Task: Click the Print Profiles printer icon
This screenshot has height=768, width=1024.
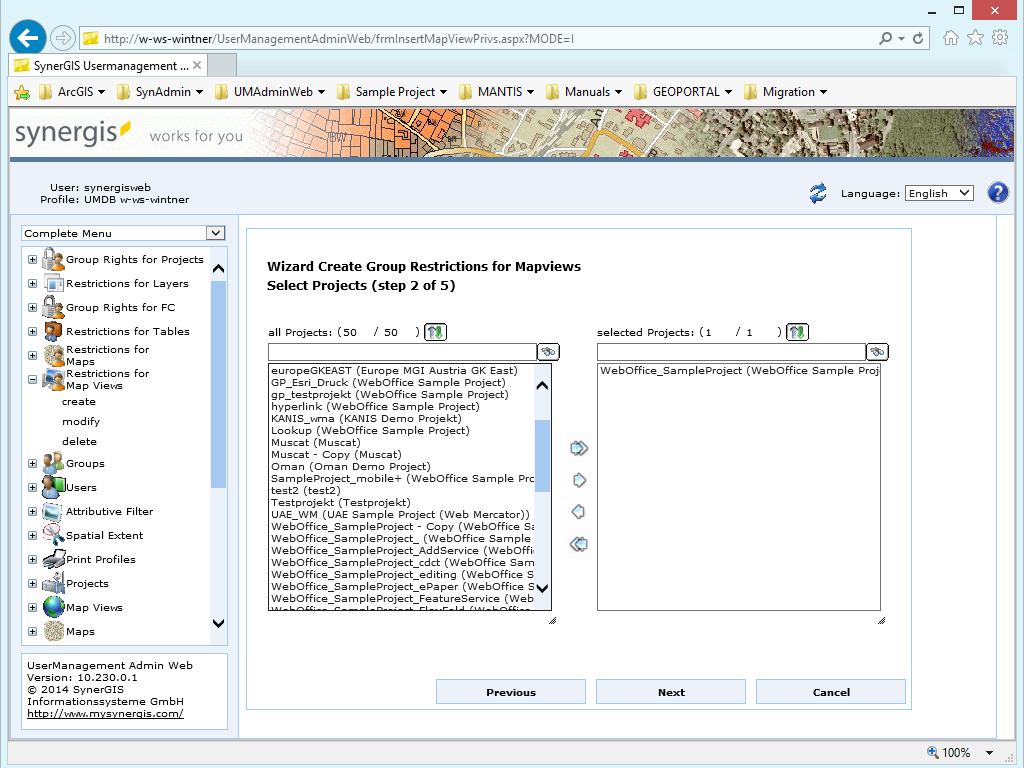Action: click(52, 559)
